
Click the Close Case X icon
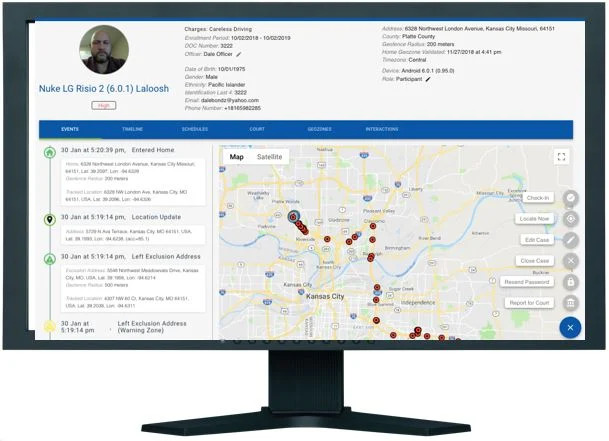pyautogui.click(x=570, y=261)
